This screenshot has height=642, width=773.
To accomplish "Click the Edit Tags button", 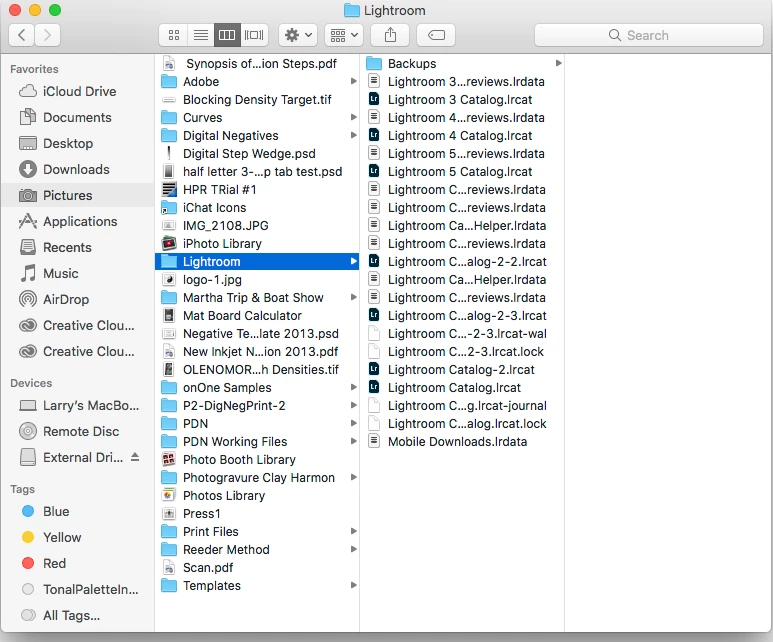I will pyautogui.click(x=436, y=35).
